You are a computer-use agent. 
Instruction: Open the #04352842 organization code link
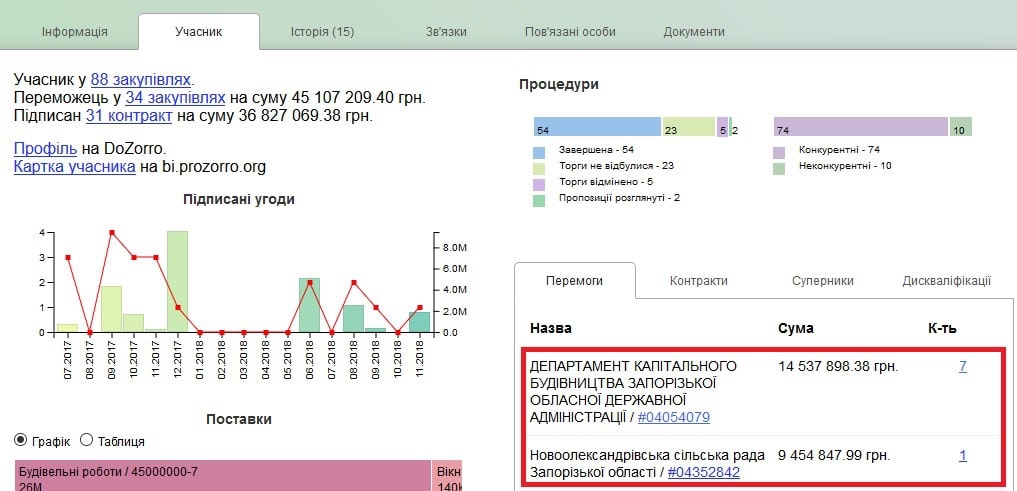(703, 472)
